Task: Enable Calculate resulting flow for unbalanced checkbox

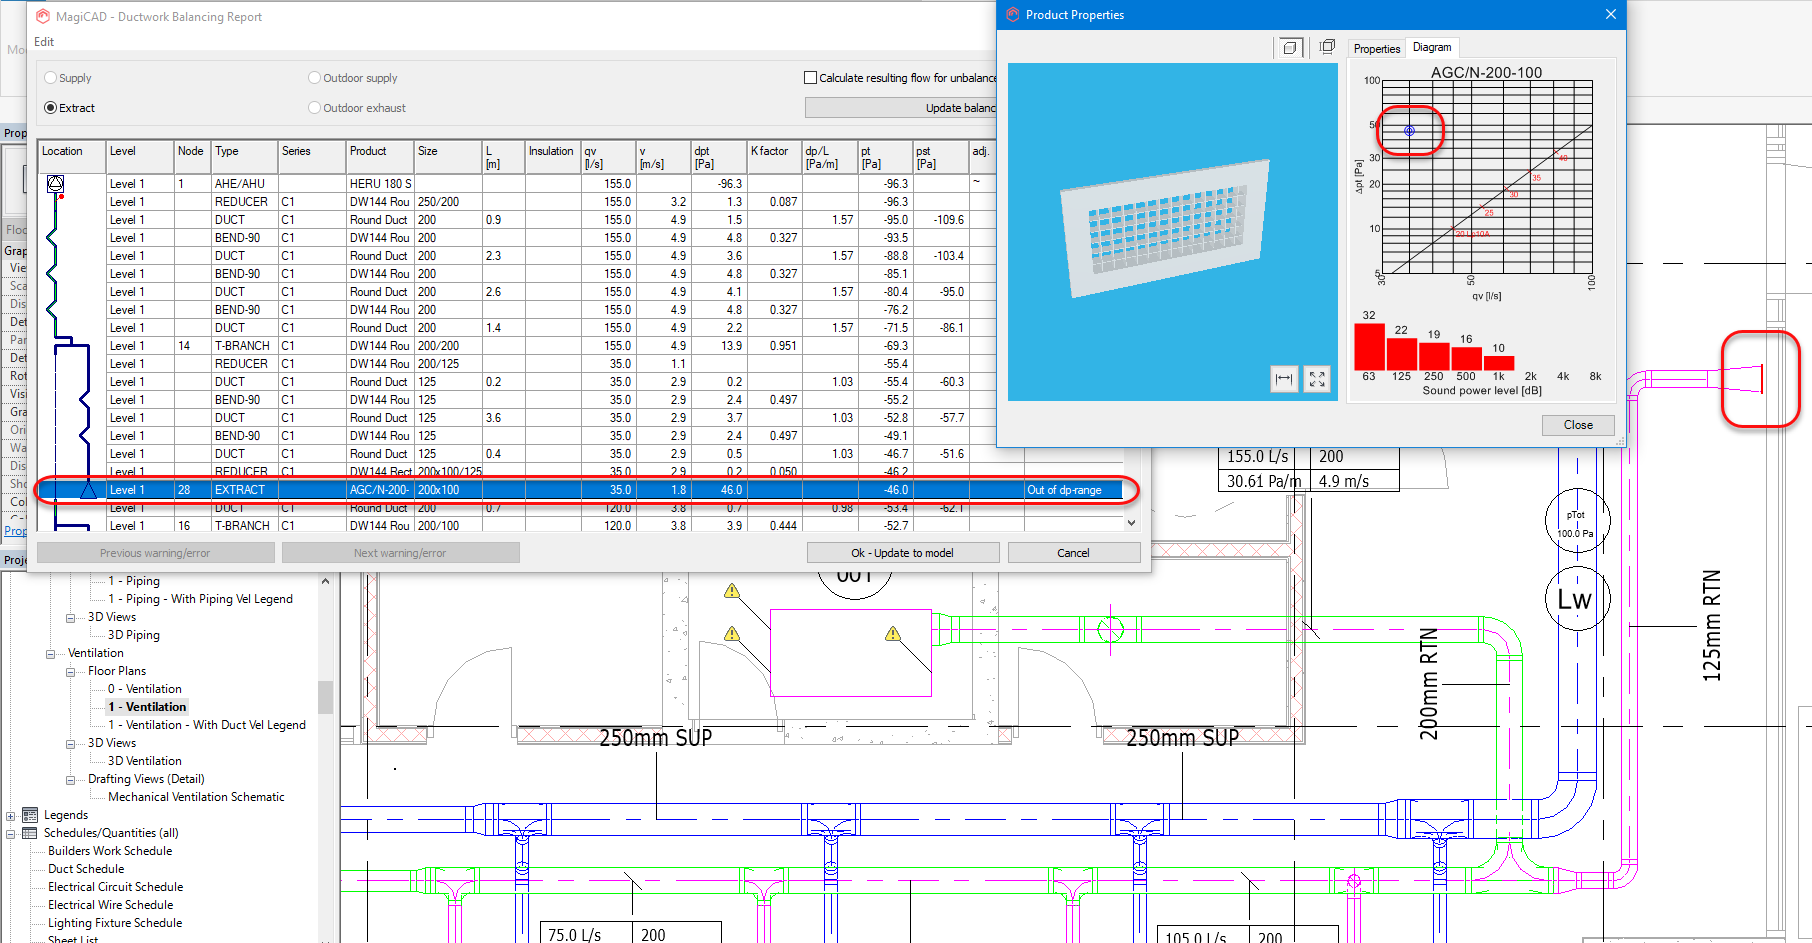Action: point(811,78)
